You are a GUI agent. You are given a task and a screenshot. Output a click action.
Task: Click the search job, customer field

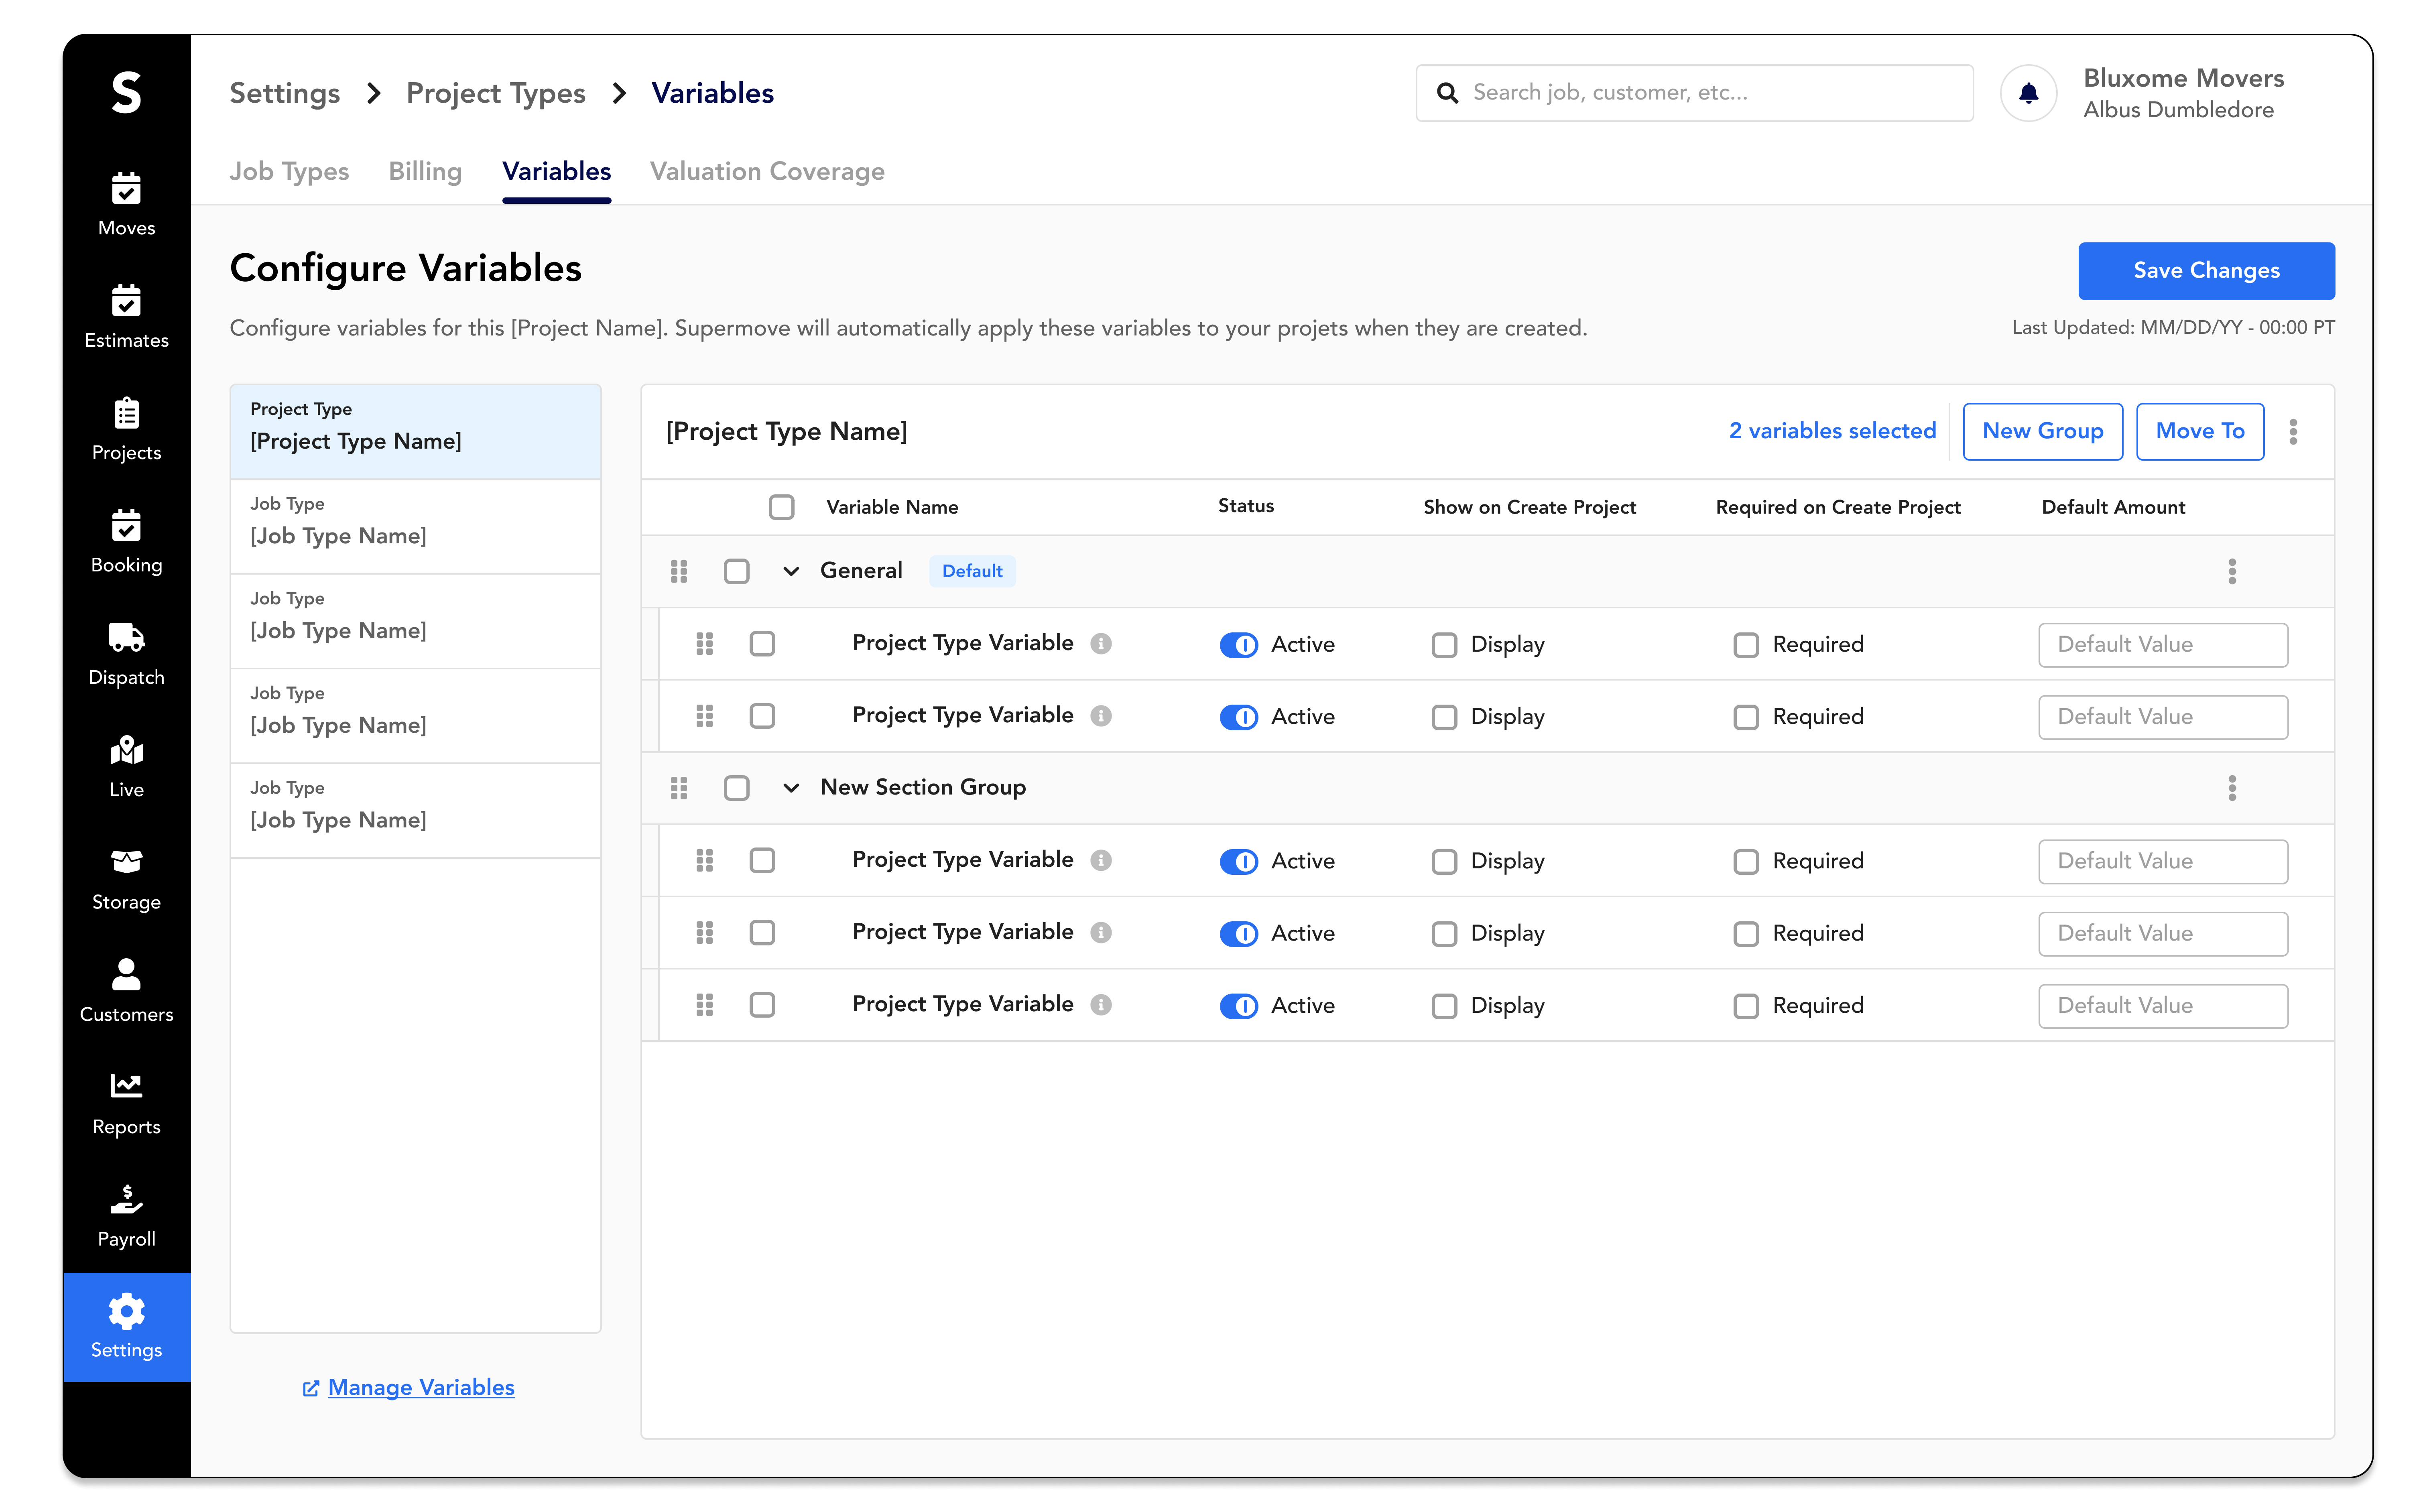coord(1710,93)
